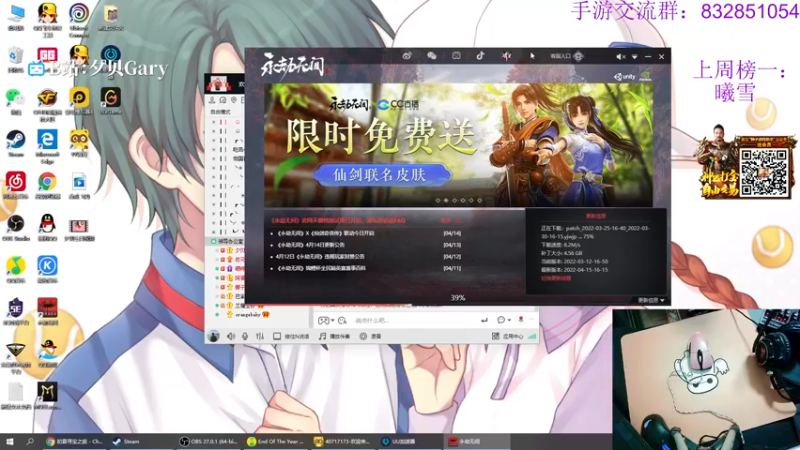
Task: Switch to Steam window in taskbar
Action: (141, 441)
